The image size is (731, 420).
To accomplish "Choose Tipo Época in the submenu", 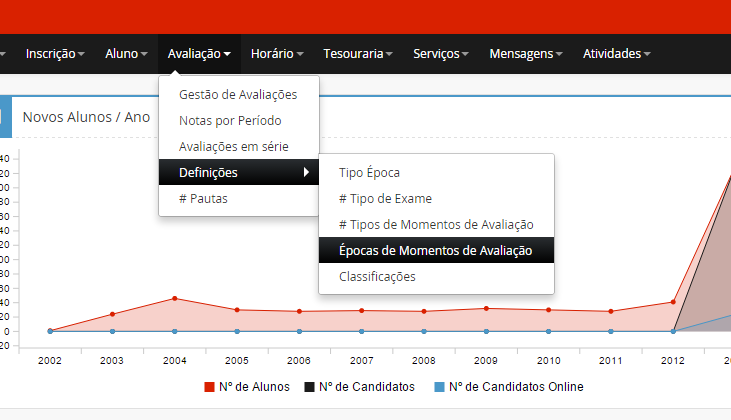I will pos(369,173).
